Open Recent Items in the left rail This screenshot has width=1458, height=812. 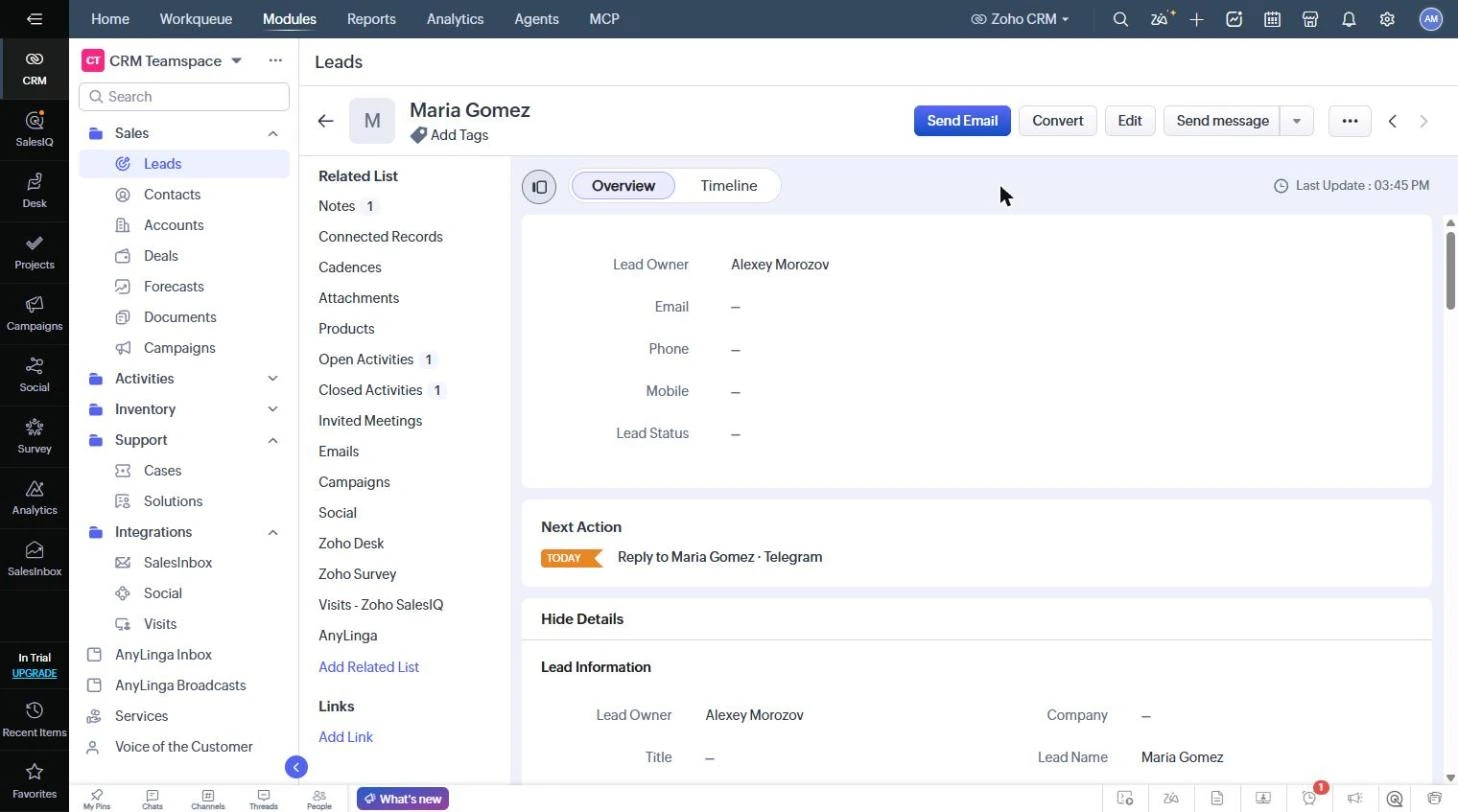(x=34, y=719)
